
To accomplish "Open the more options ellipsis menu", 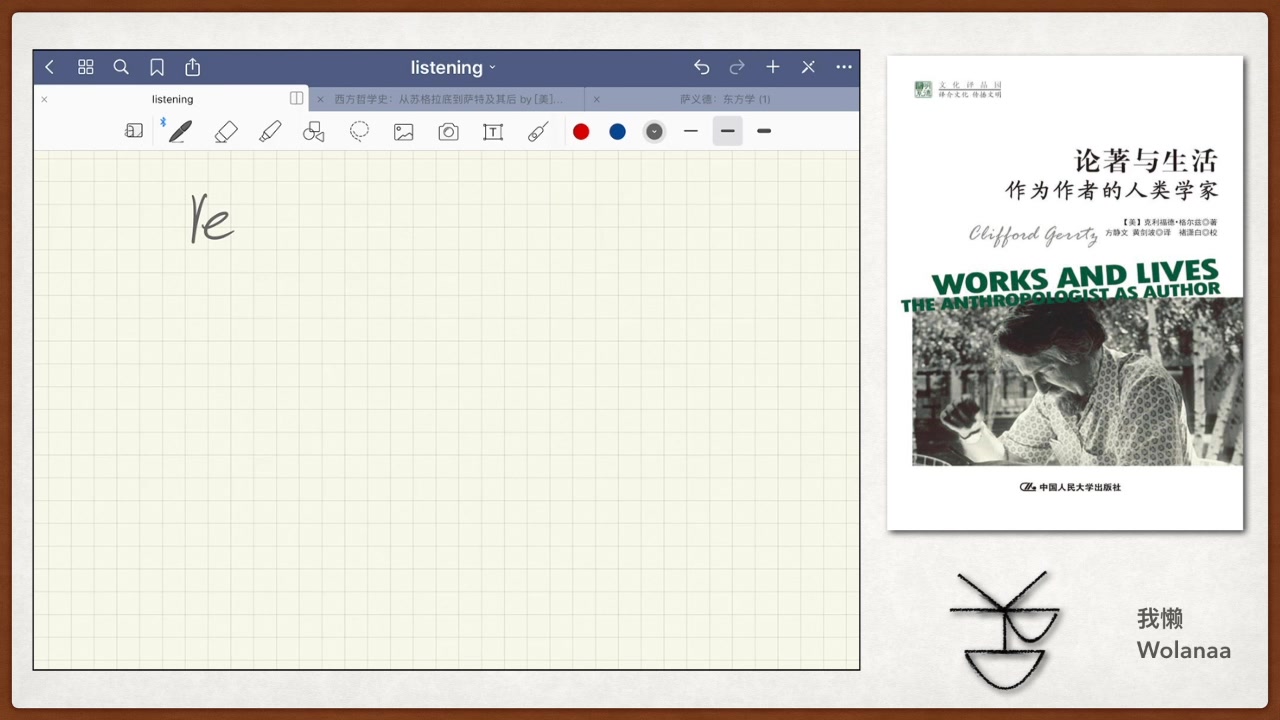I will (x=844, y=67).
